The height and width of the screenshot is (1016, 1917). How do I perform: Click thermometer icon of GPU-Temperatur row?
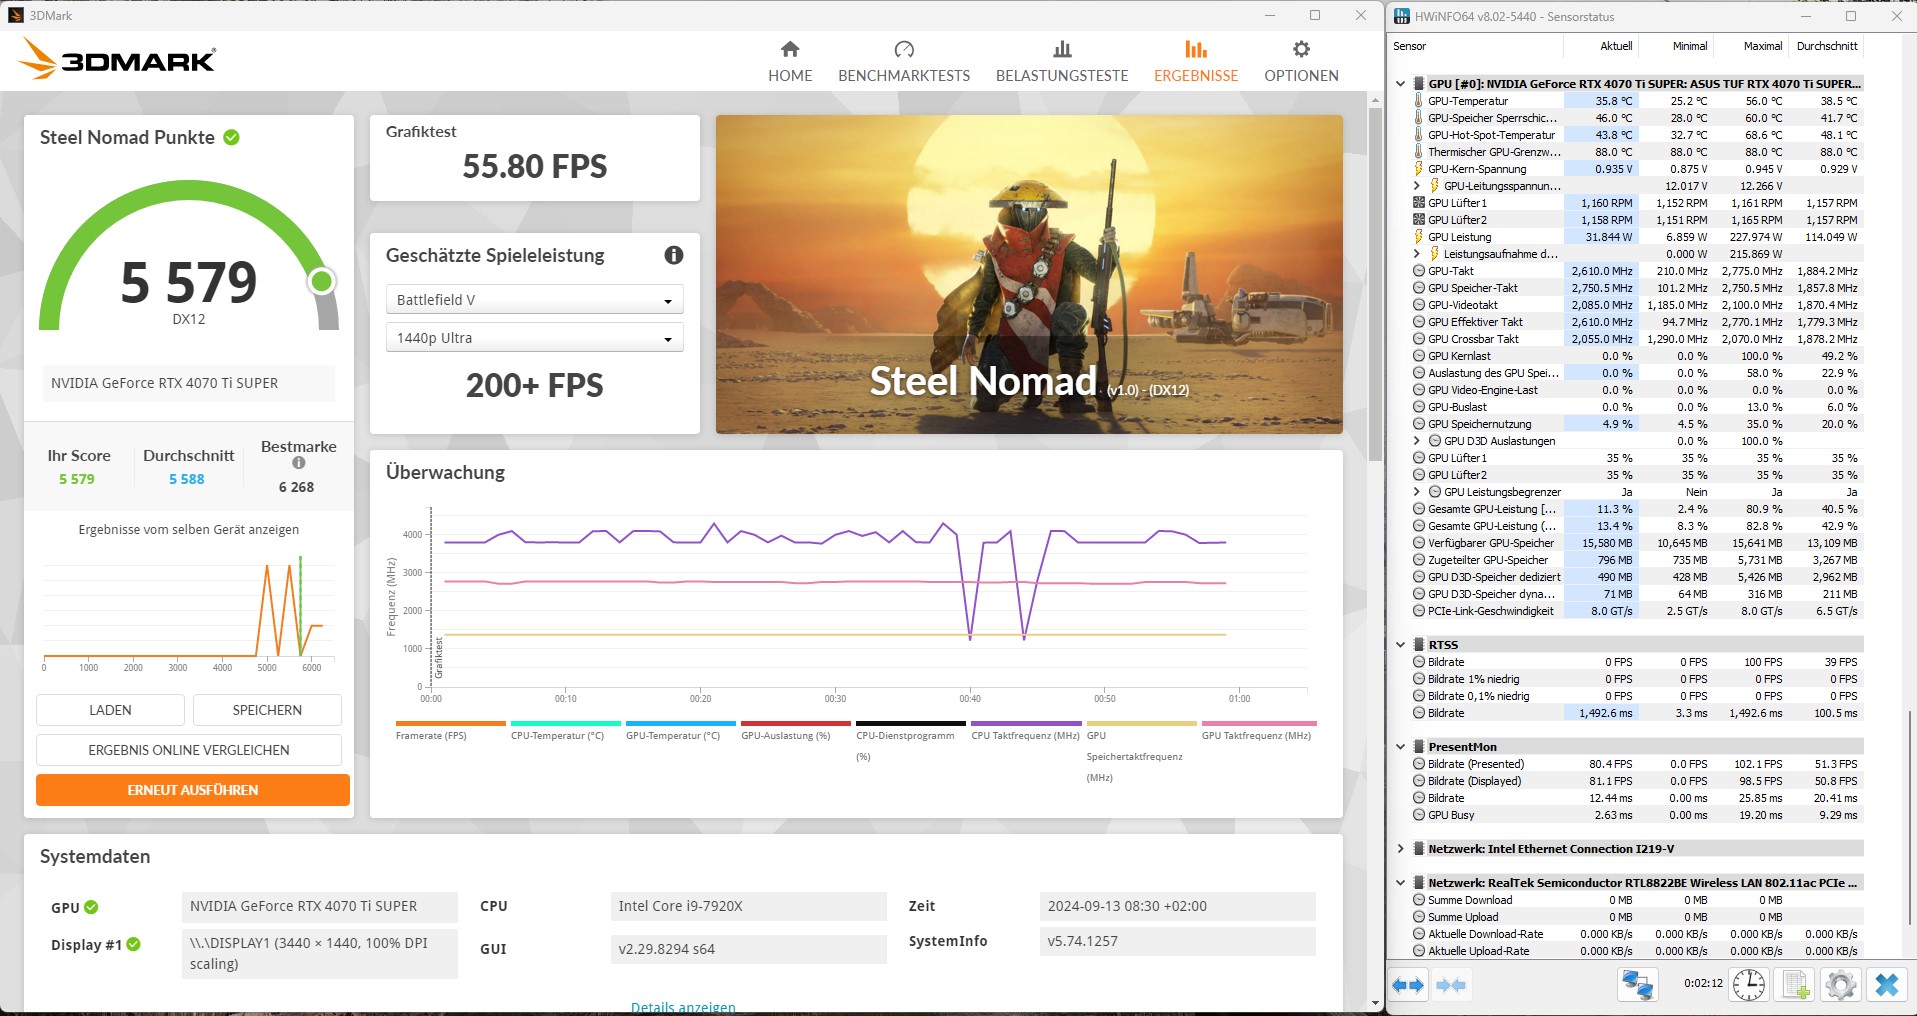(x=1418, y=101)
